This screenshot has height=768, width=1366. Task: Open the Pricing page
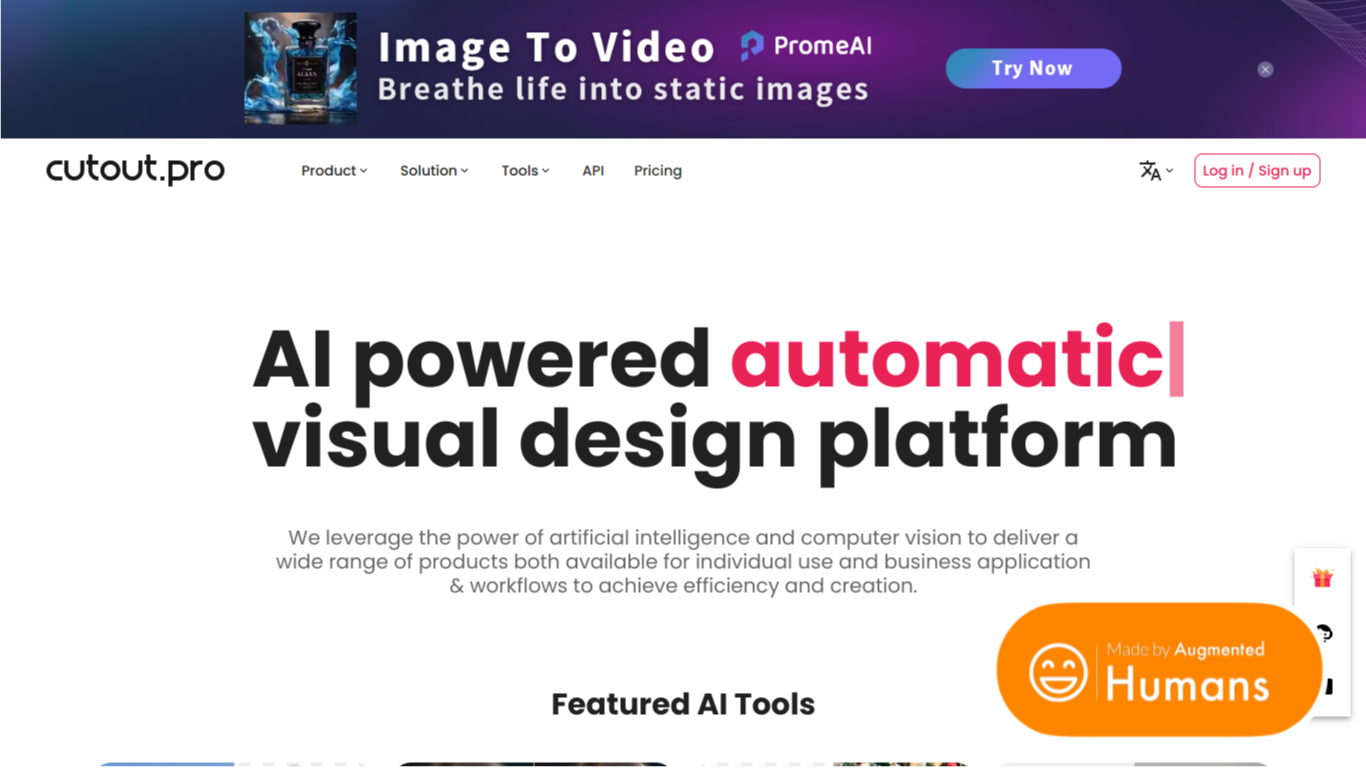pos(658,171)
